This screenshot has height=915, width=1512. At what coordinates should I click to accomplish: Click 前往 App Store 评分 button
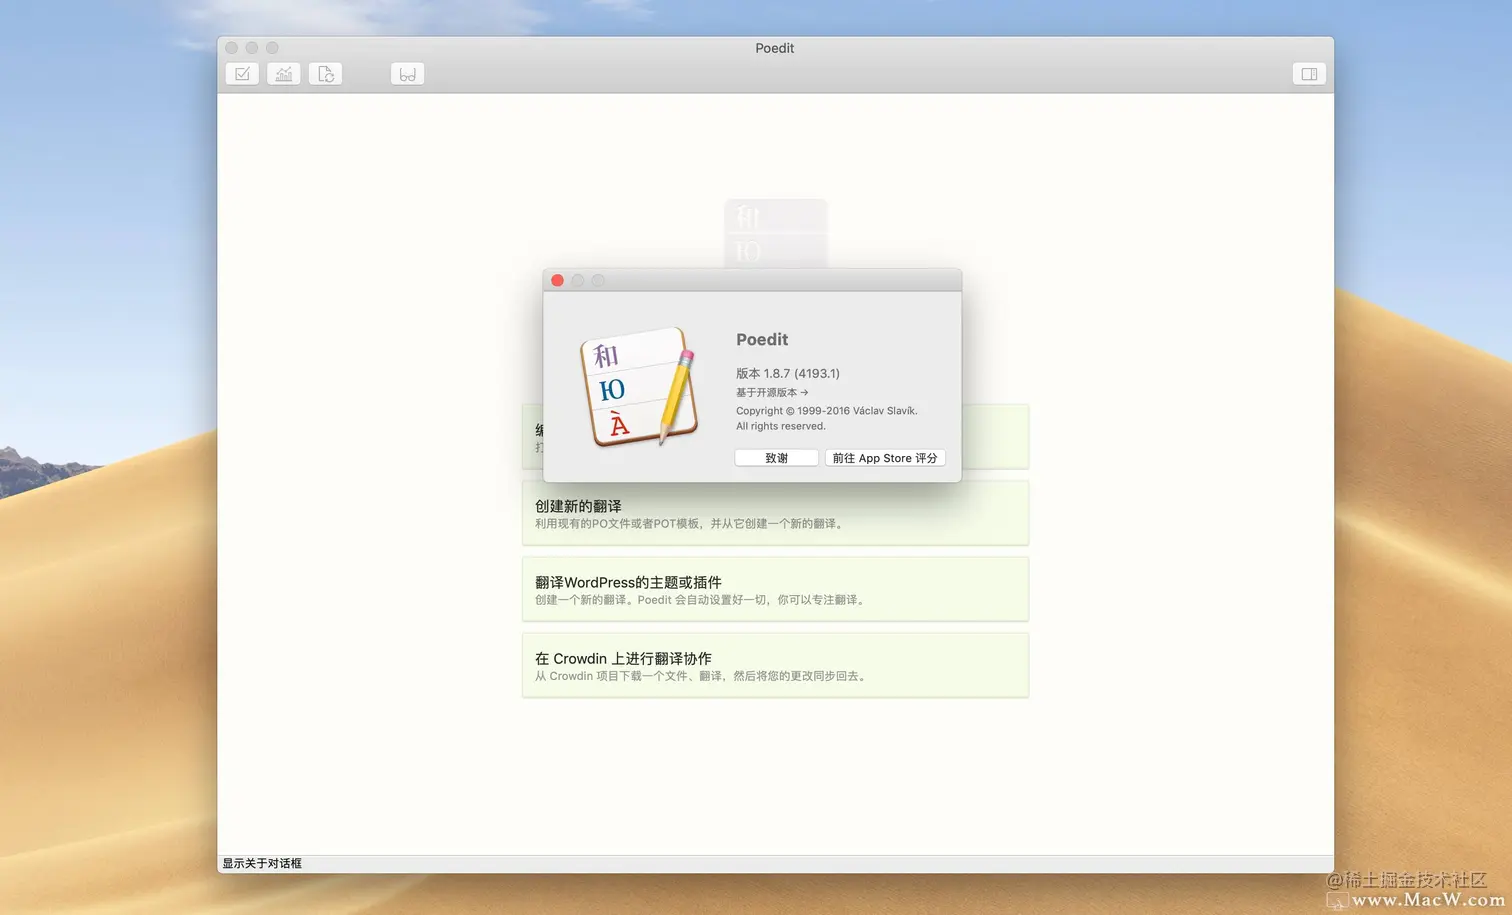click(885, 458)
